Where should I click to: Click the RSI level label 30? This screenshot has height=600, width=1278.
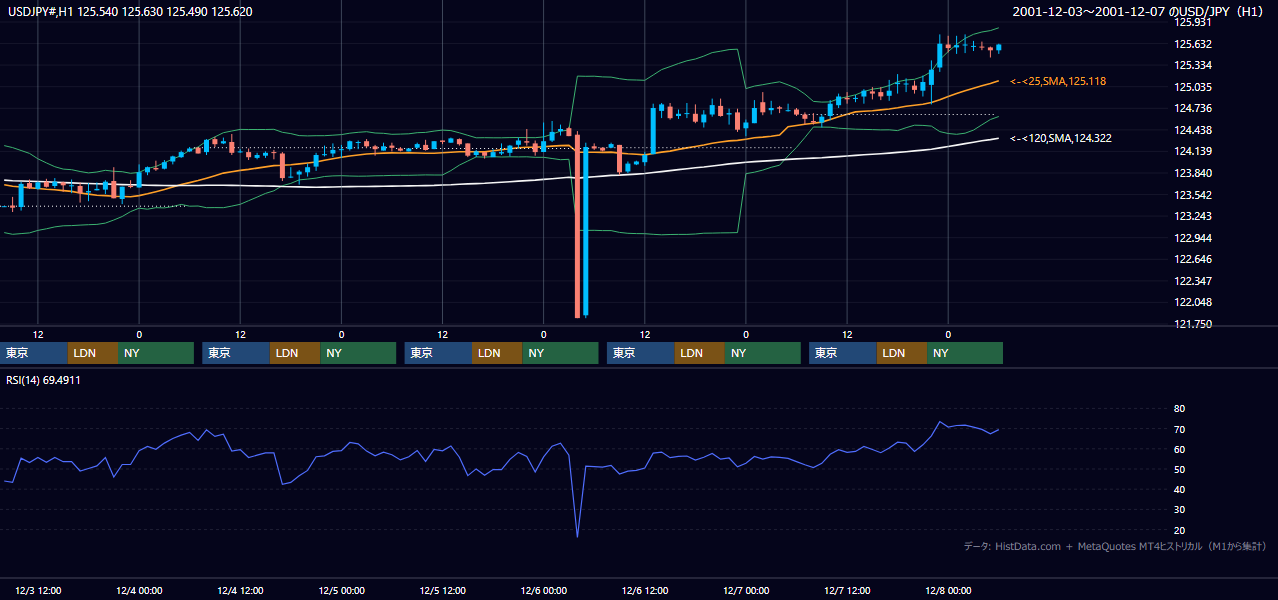(1179, 510)
